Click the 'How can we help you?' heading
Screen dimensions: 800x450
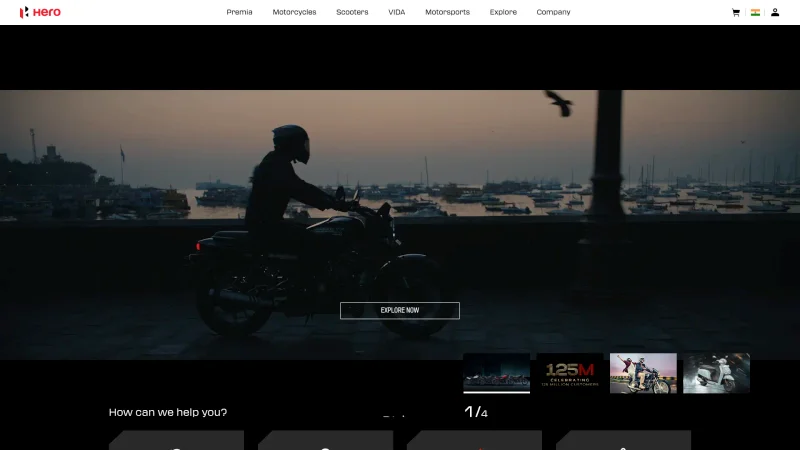168,412
